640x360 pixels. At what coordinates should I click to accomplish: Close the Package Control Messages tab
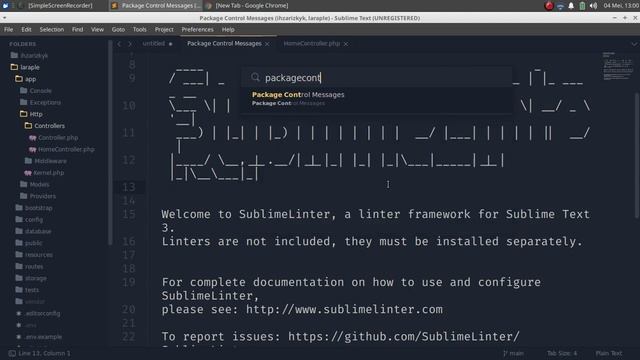pos(267,44)
